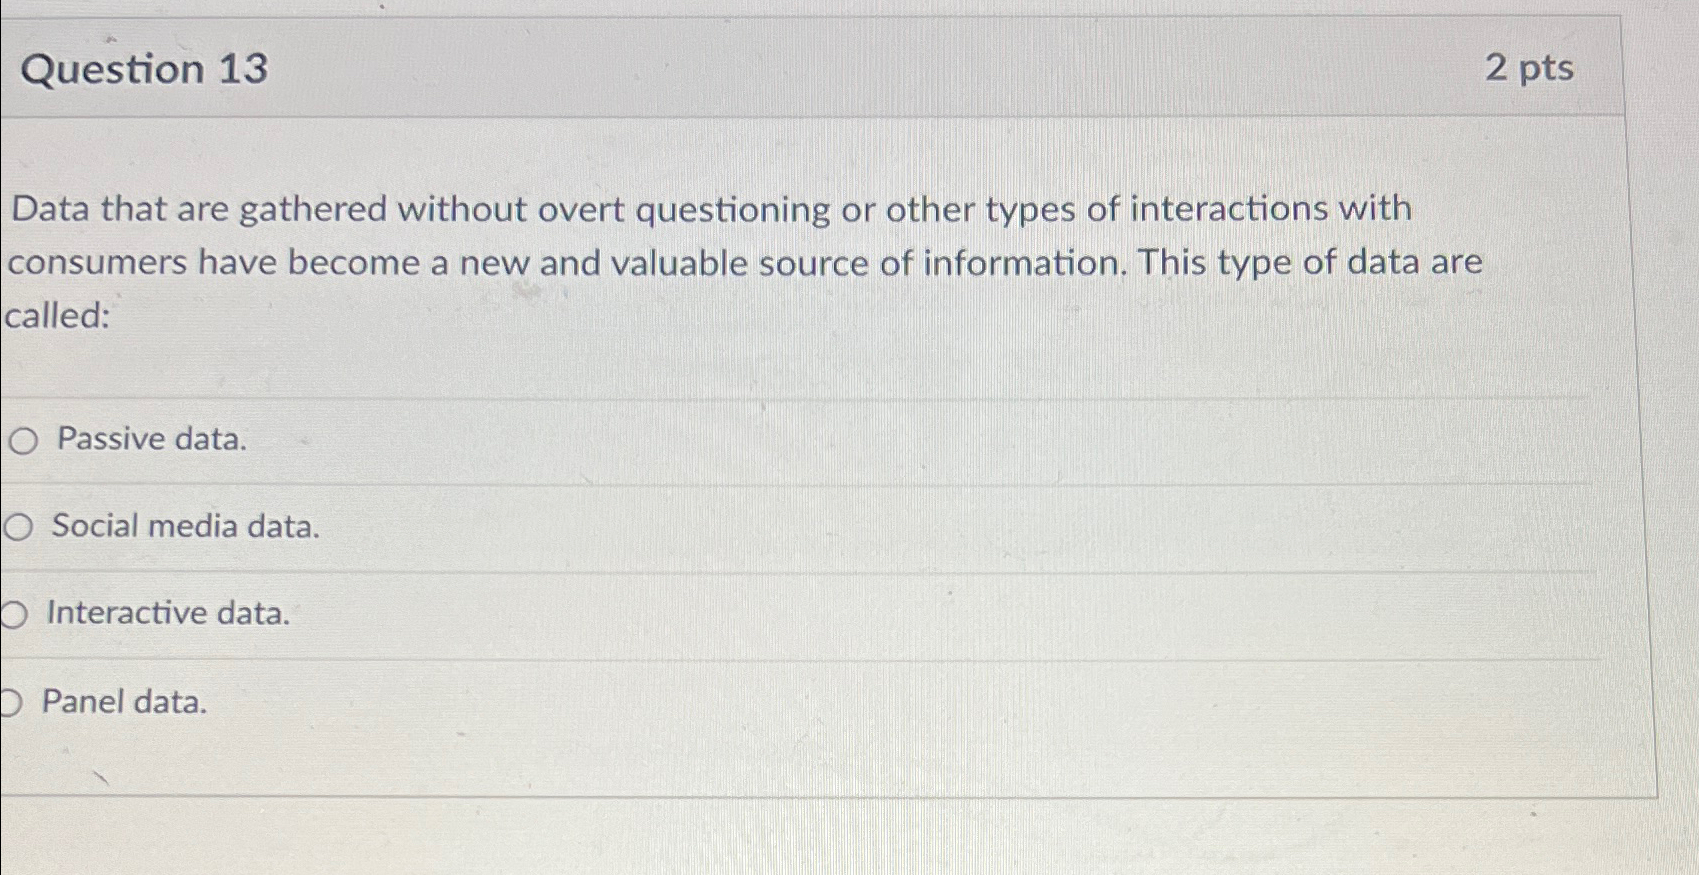The width and height of the screenshot is (1699, 875).
Task: Click the fourth answer row area
Action: pyautogui.click(x=700, y=704)
